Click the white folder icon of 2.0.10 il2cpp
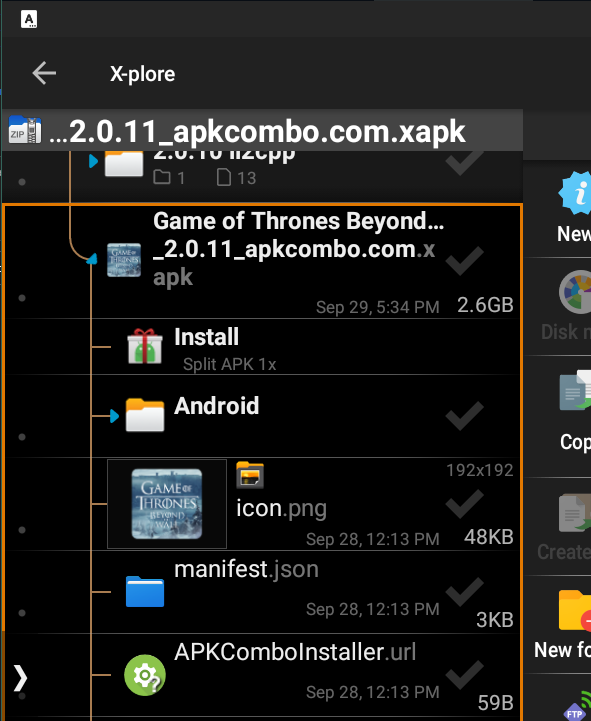This screenshot has width=591, height=721. [124, 164]
